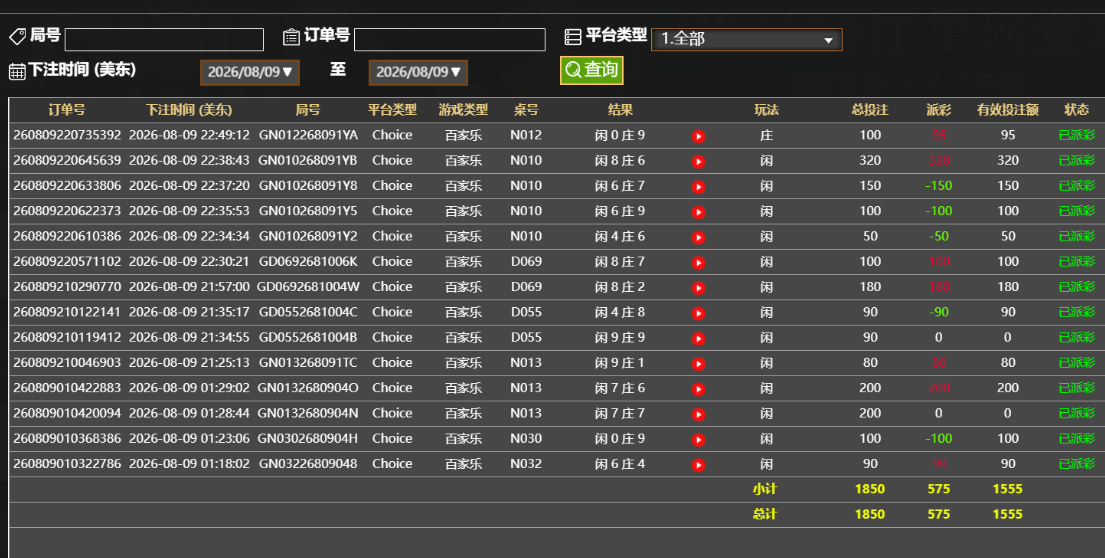The image size is (1105, 558).
Task: Click 玩法 value 庄 in first row
Action: [767, 135]
